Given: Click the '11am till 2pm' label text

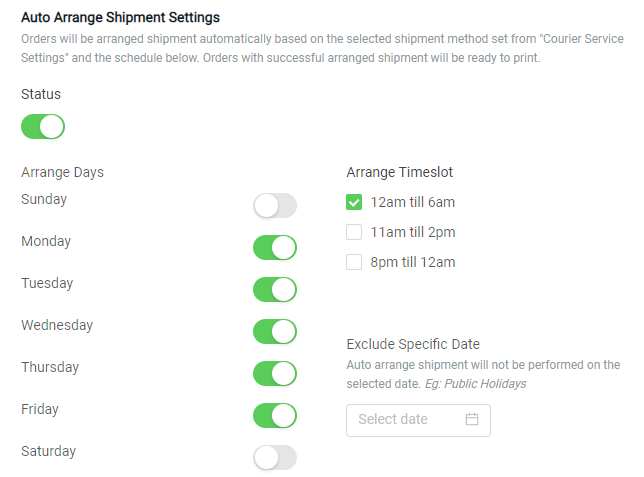Looking at the screenshot, I should coord(413,232).
